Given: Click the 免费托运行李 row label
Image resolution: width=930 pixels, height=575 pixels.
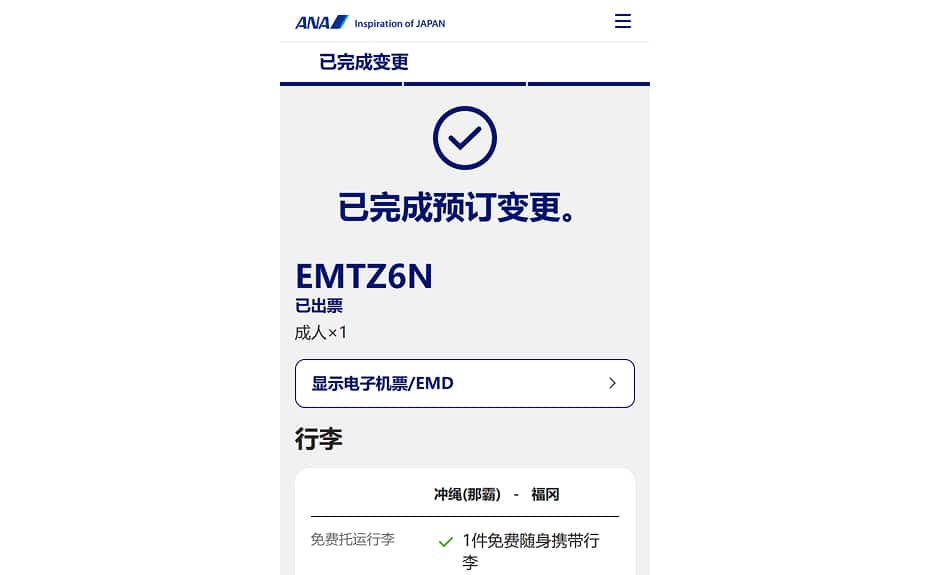Looking at the screenshot, I should 353,539.
